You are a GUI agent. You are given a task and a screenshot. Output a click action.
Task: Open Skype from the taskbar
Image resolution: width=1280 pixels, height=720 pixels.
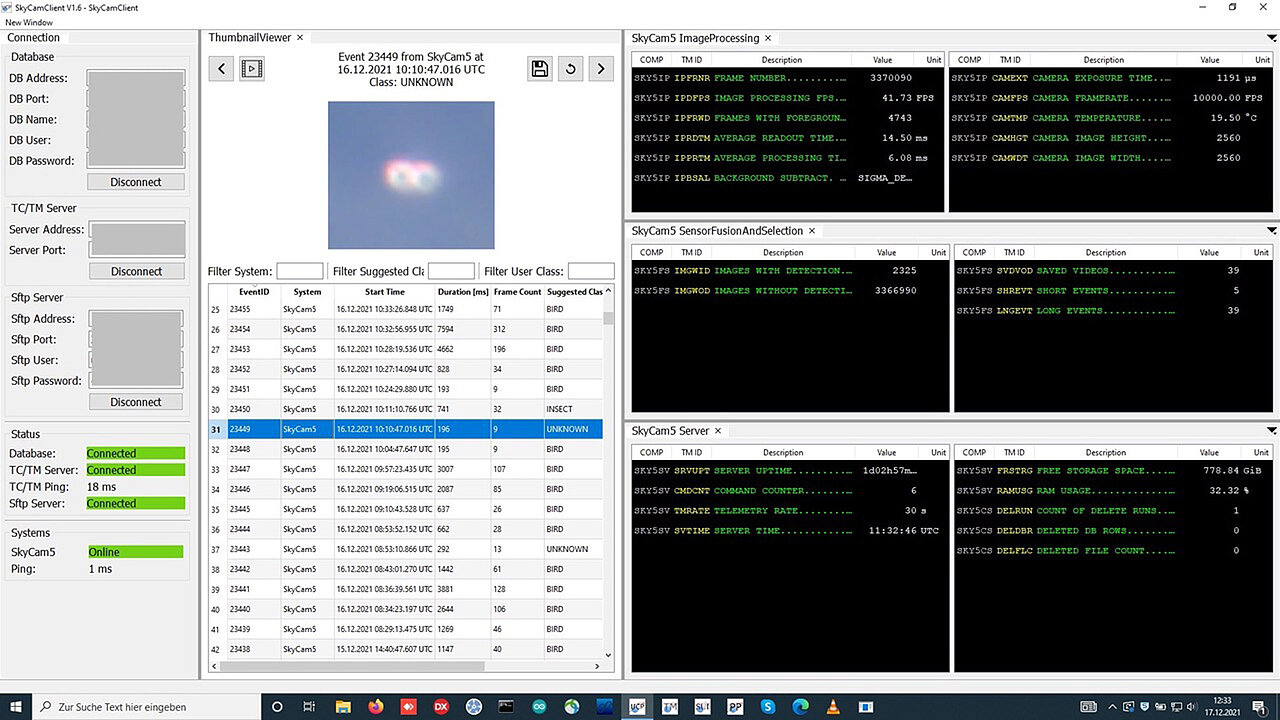coord(768,707)
